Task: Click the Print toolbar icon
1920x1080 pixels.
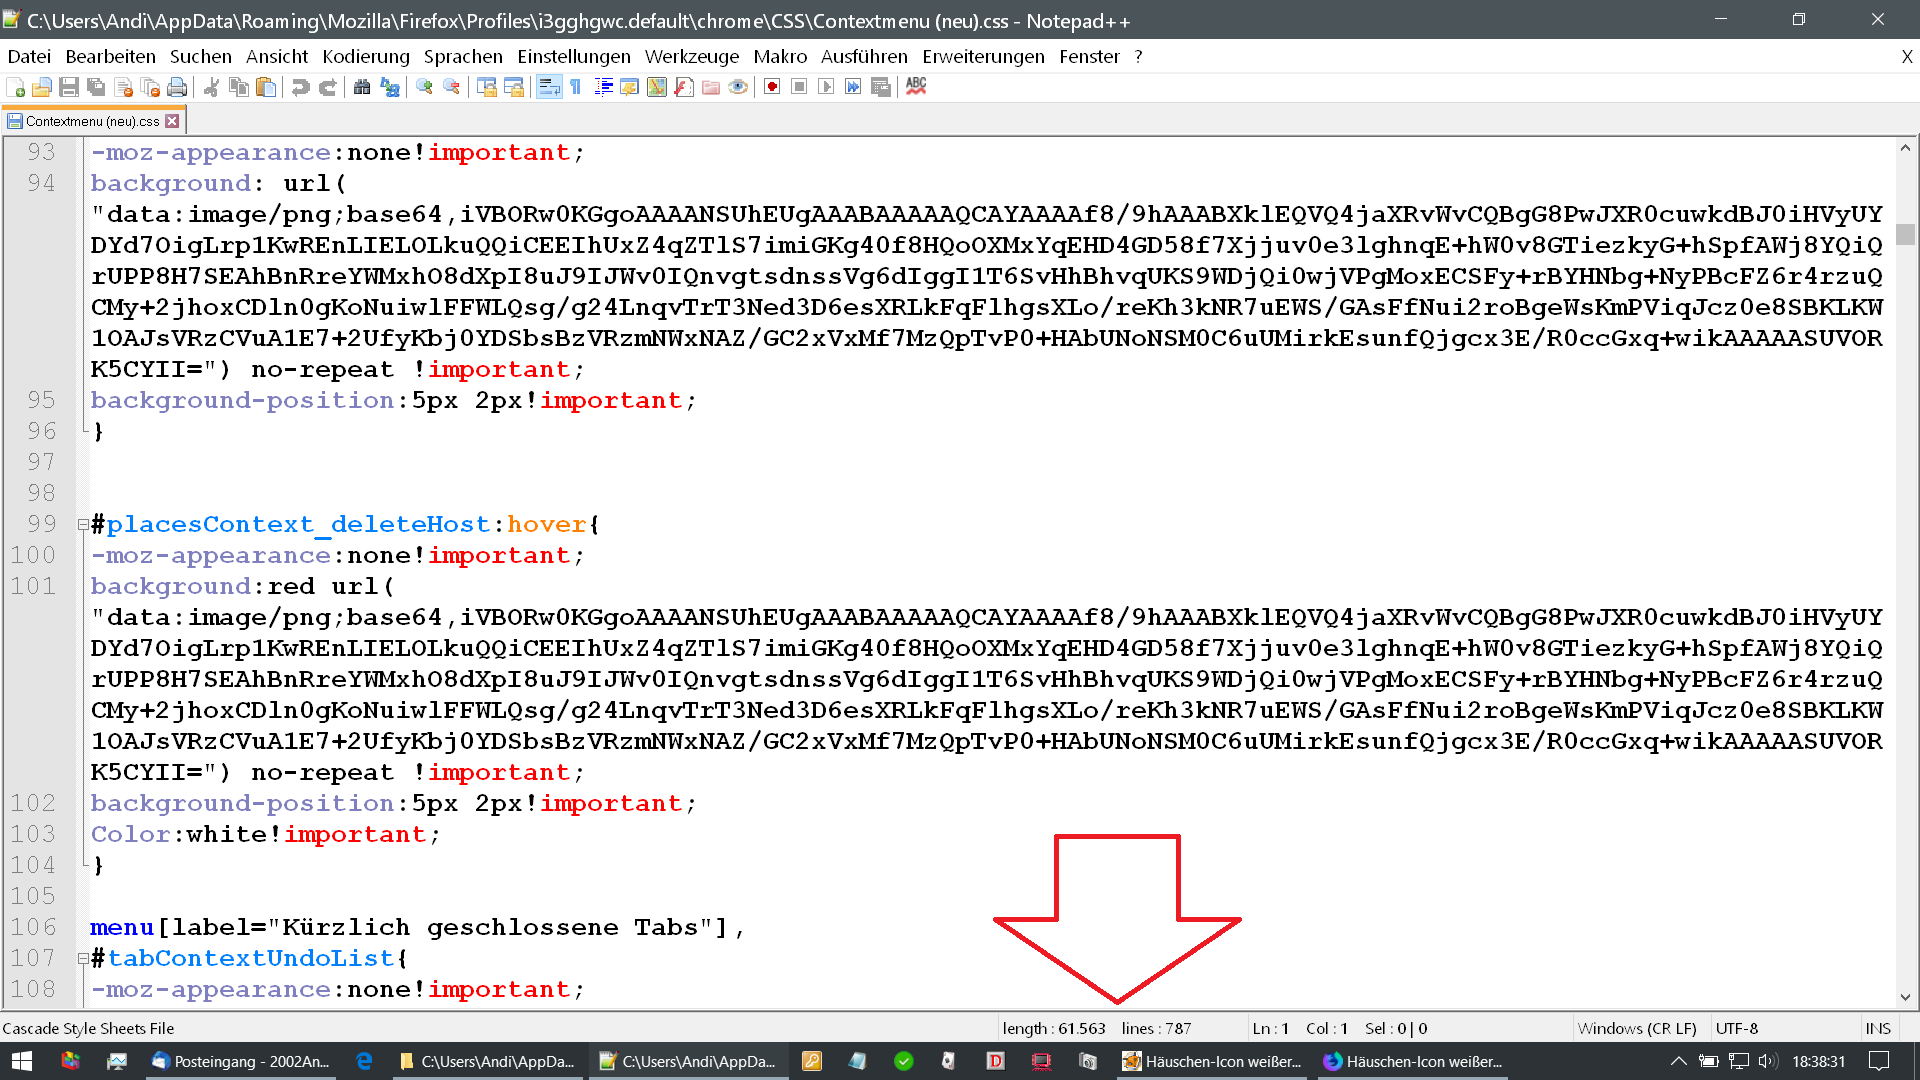Action: pos(177,88)
